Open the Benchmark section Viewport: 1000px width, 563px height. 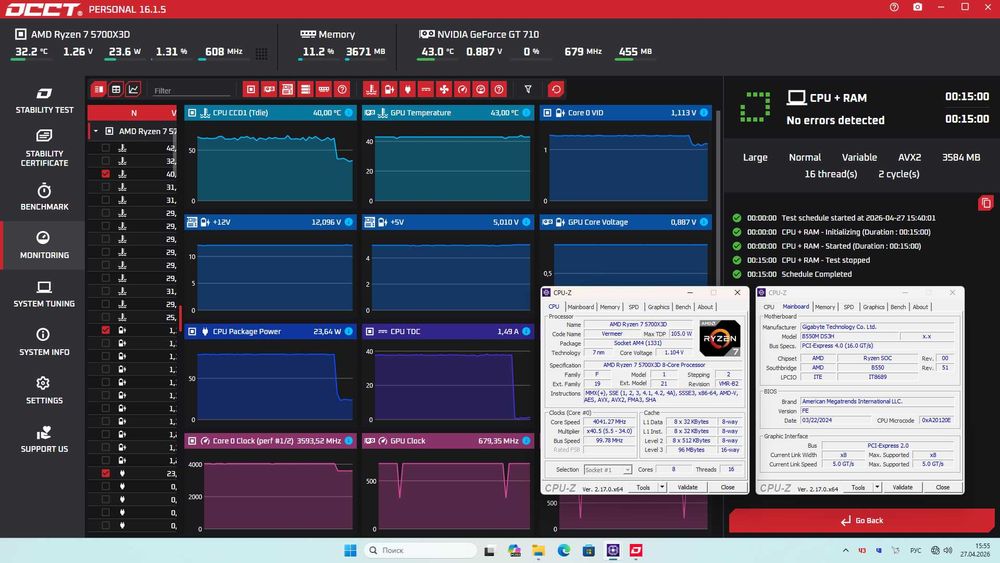44,197
